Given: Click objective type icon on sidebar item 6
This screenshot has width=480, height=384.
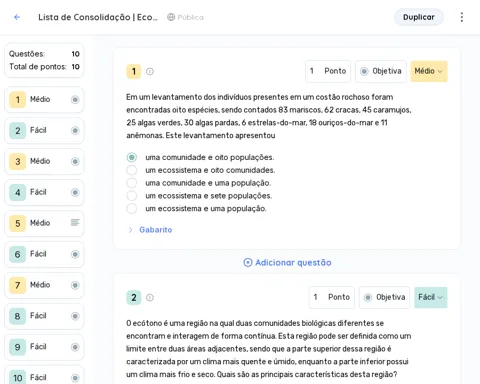Looking at the screenshot, I should (x=75, y=254).
